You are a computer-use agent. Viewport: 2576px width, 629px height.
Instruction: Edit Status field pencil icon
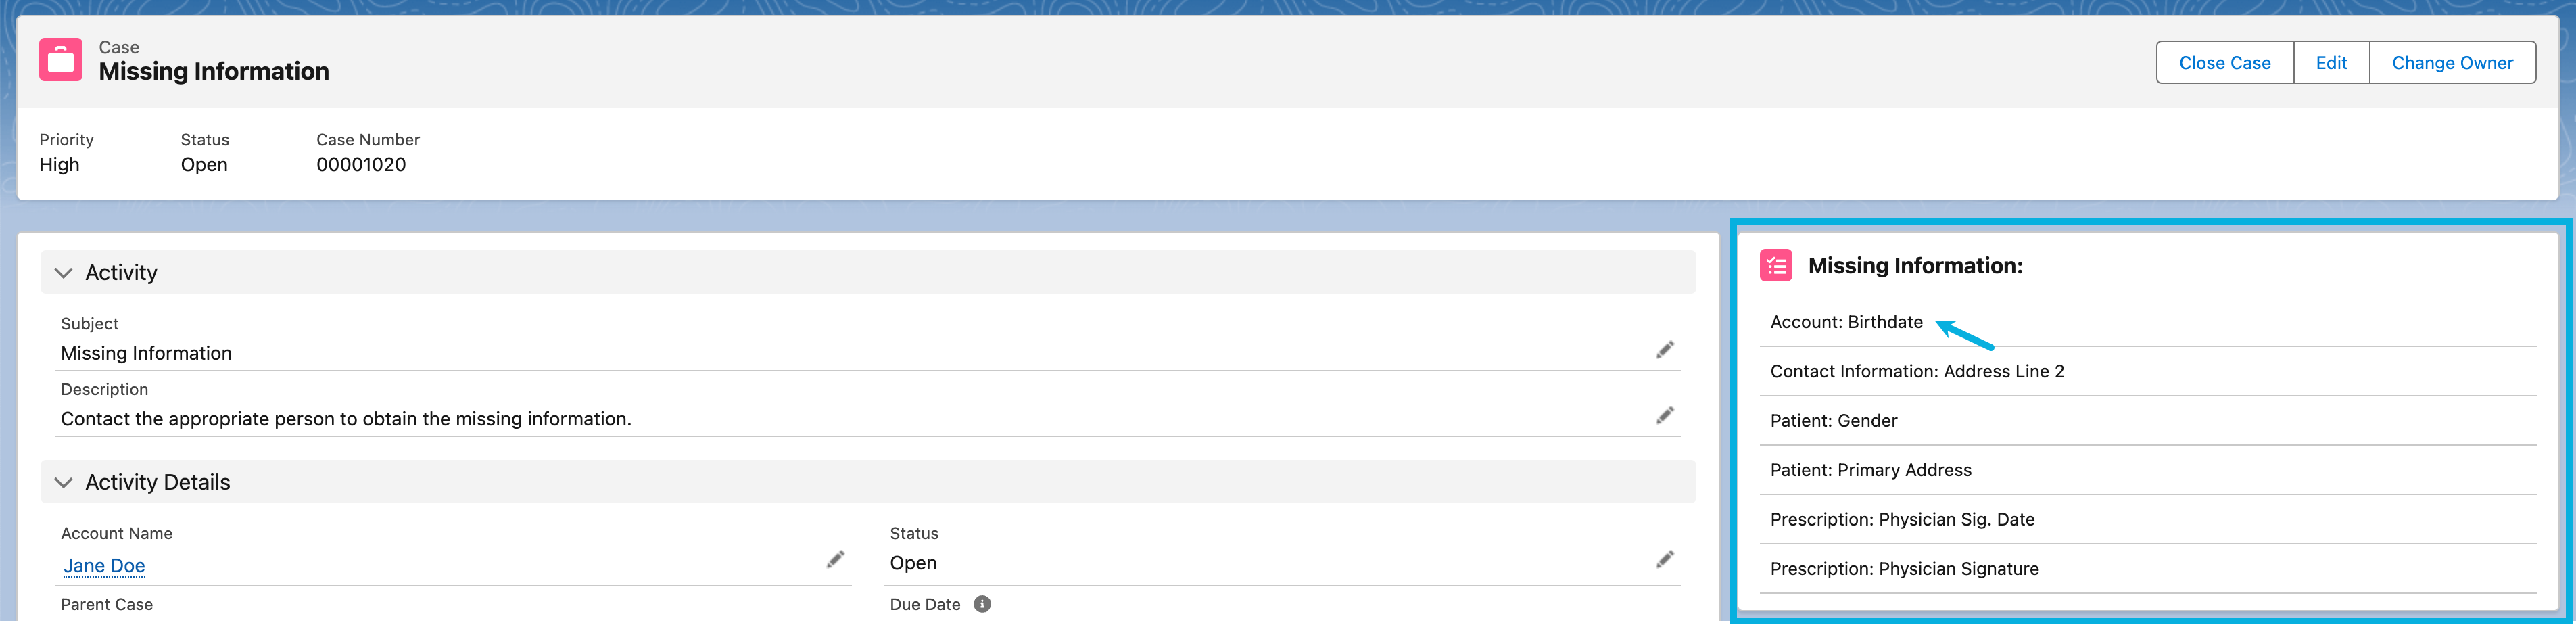pyautogui.click(x=1665, y=560)
